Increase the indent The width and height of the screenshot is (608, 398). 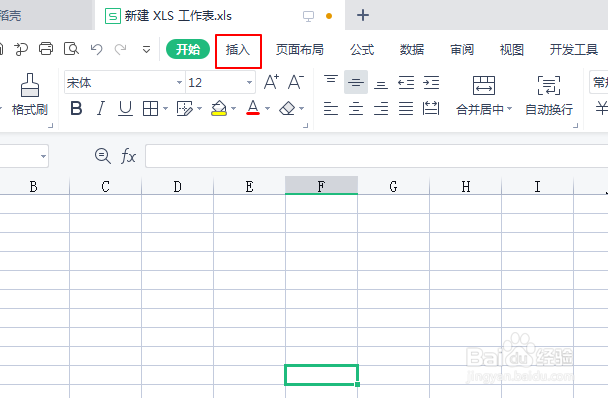click(x=431, y=82)
